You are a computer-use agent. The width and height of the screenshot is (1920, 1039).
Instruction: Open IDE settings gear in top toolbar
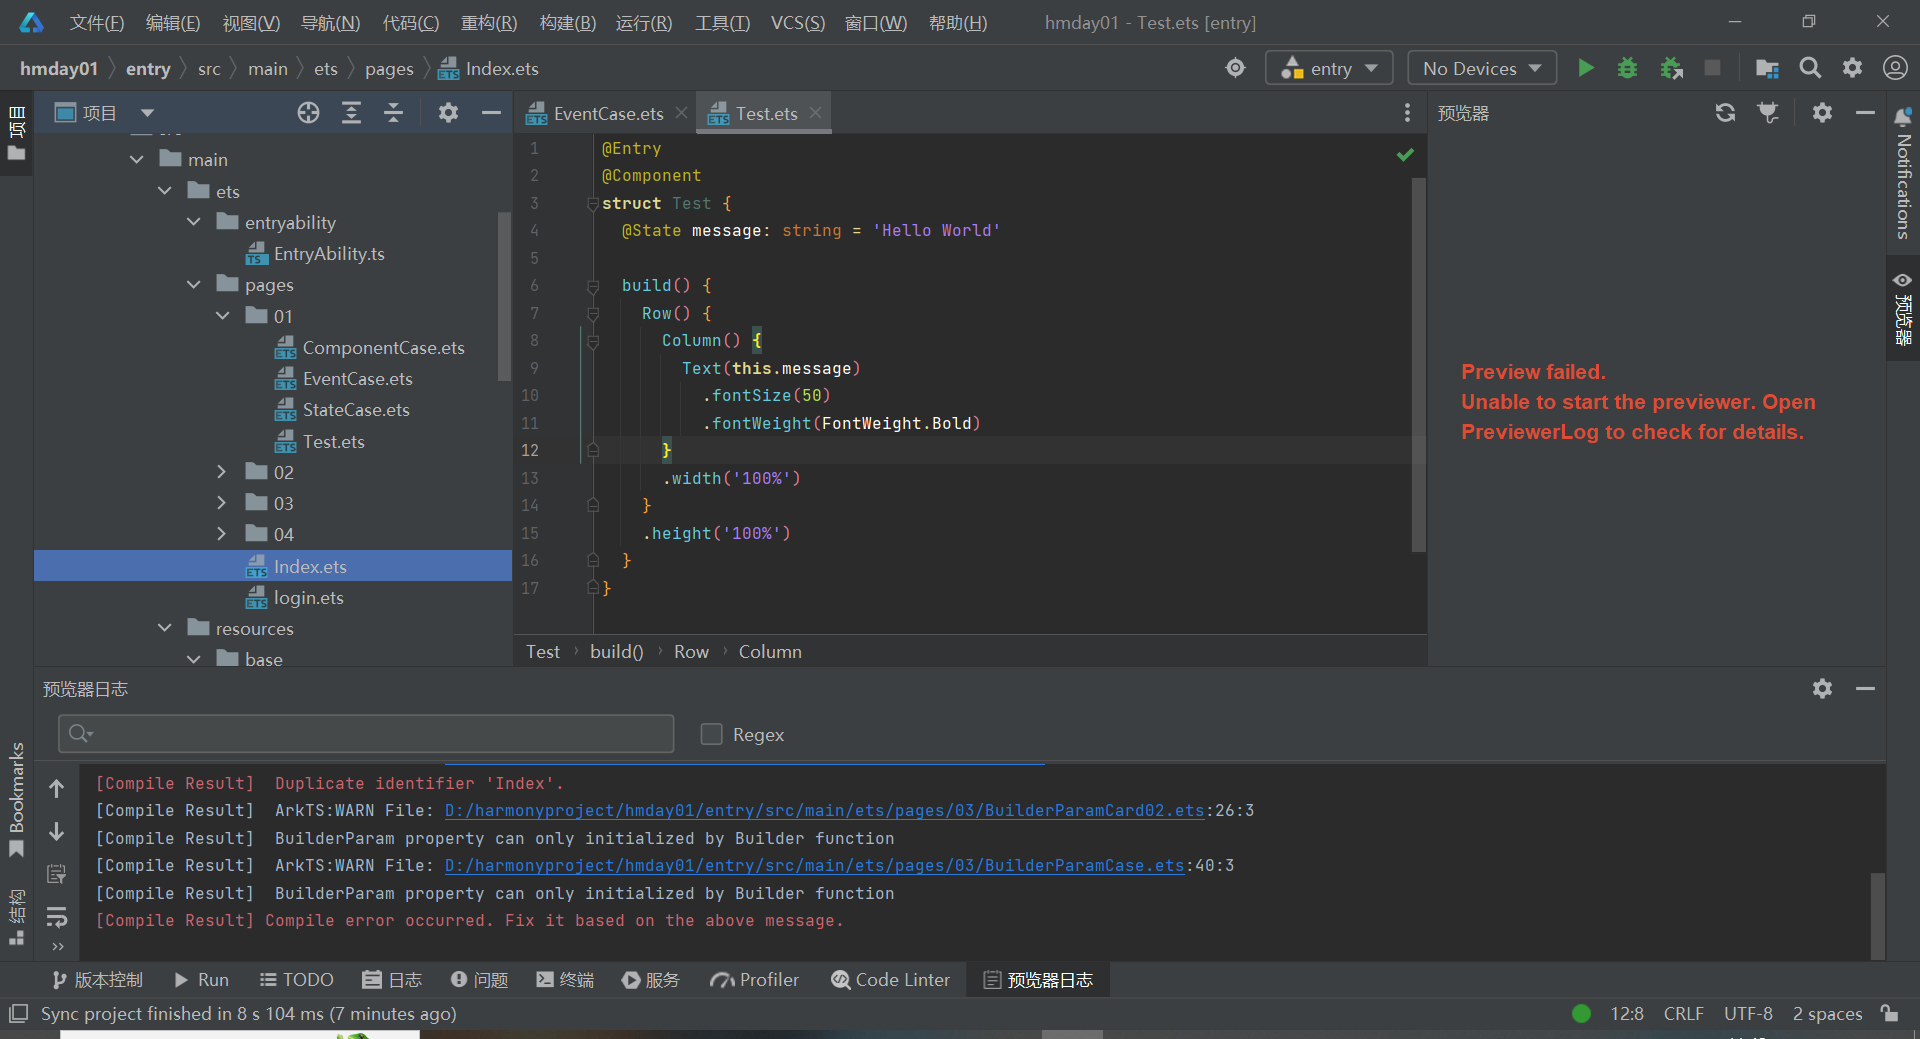pyautogui.click(x=1853, y=68)
